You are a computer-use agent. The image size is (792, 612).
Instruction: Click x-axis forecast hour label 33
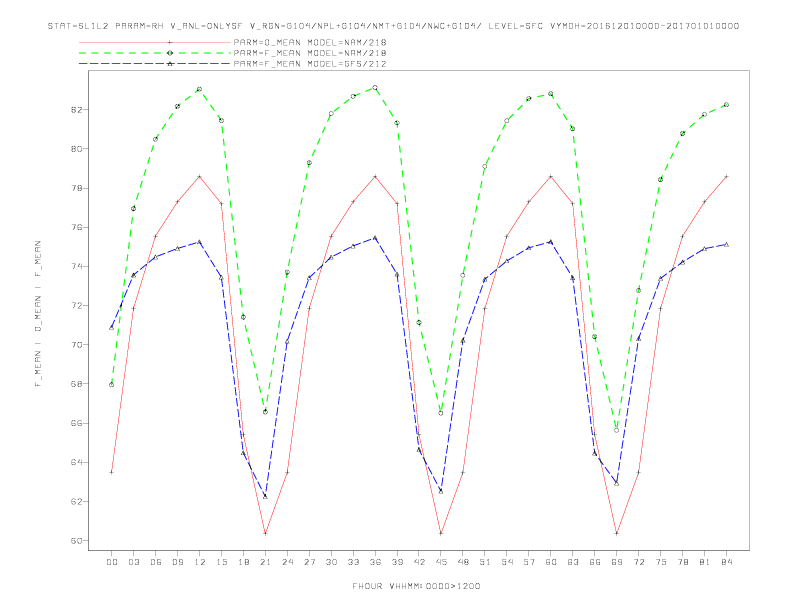tap(353, 562)
